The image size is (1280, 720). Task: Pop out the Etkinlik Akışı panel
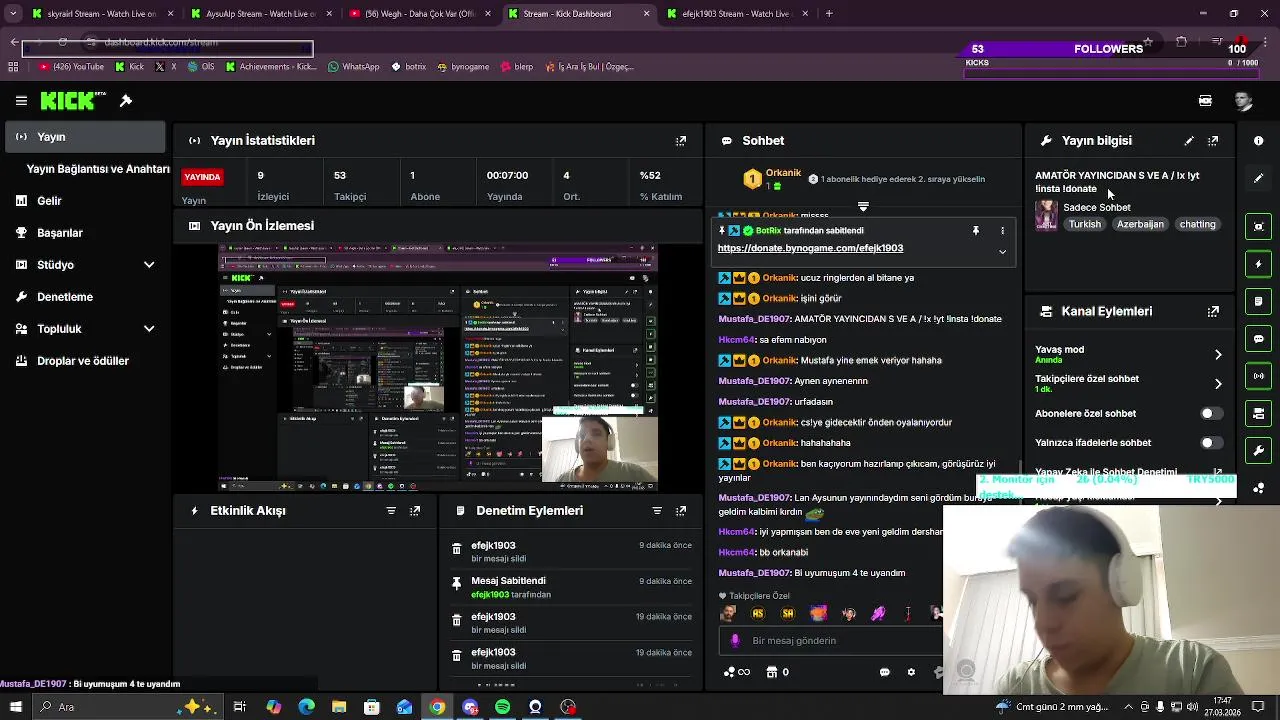[x=415, y=511]
